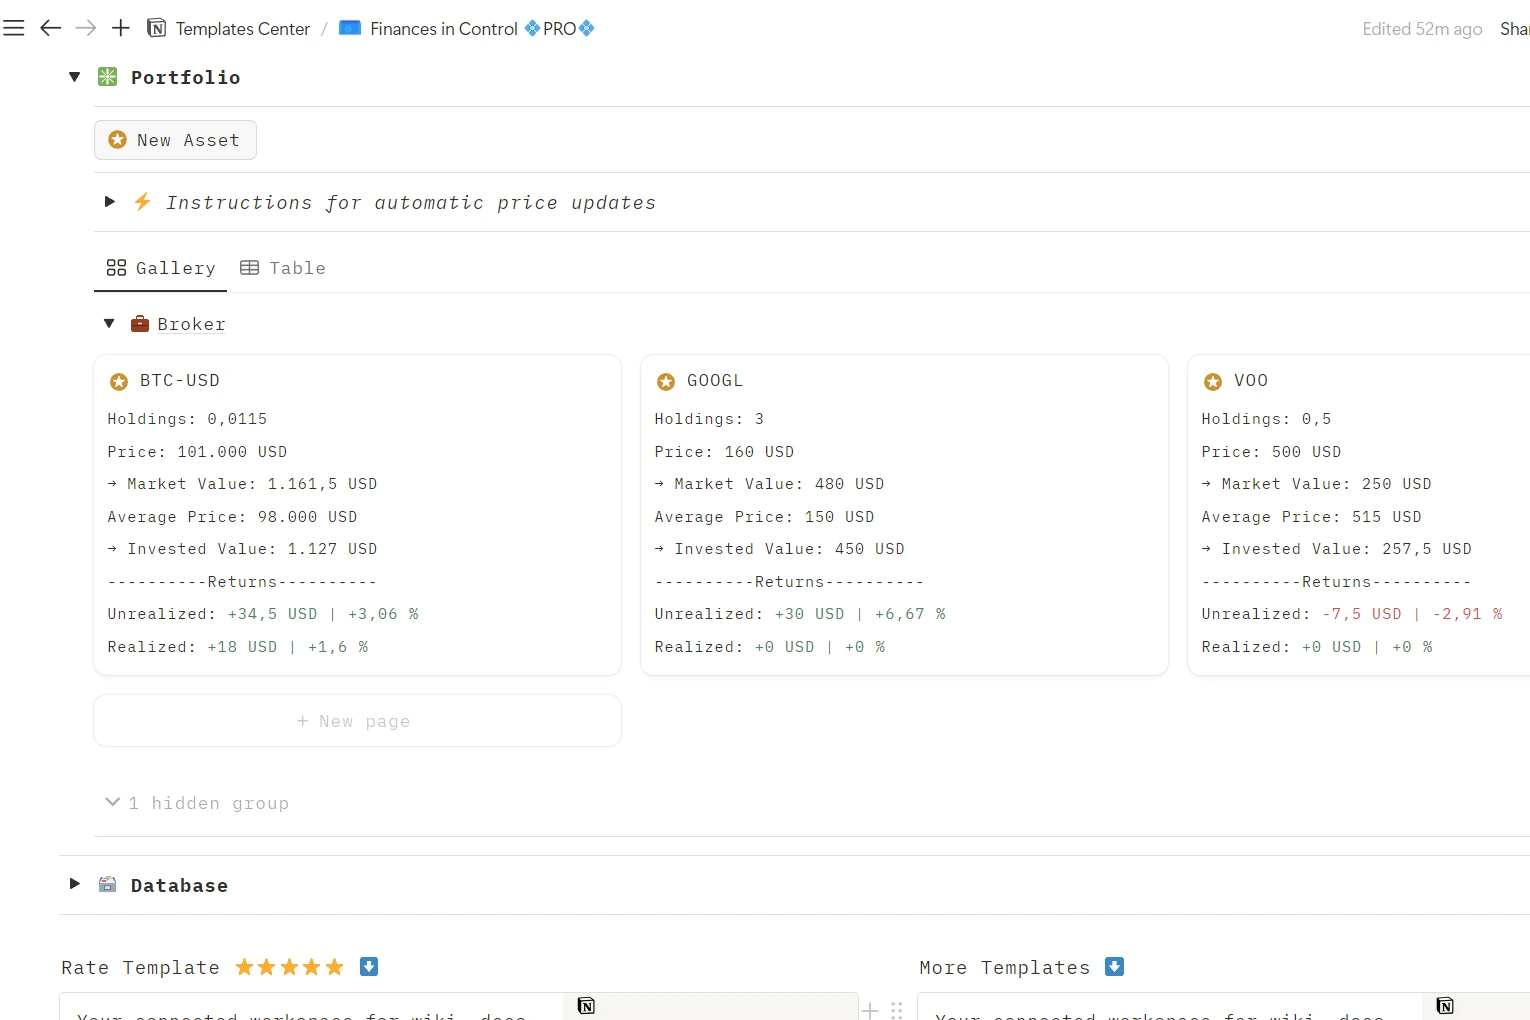Go back using the left arrow
Screen dimensions: 1530x1020
50,28
